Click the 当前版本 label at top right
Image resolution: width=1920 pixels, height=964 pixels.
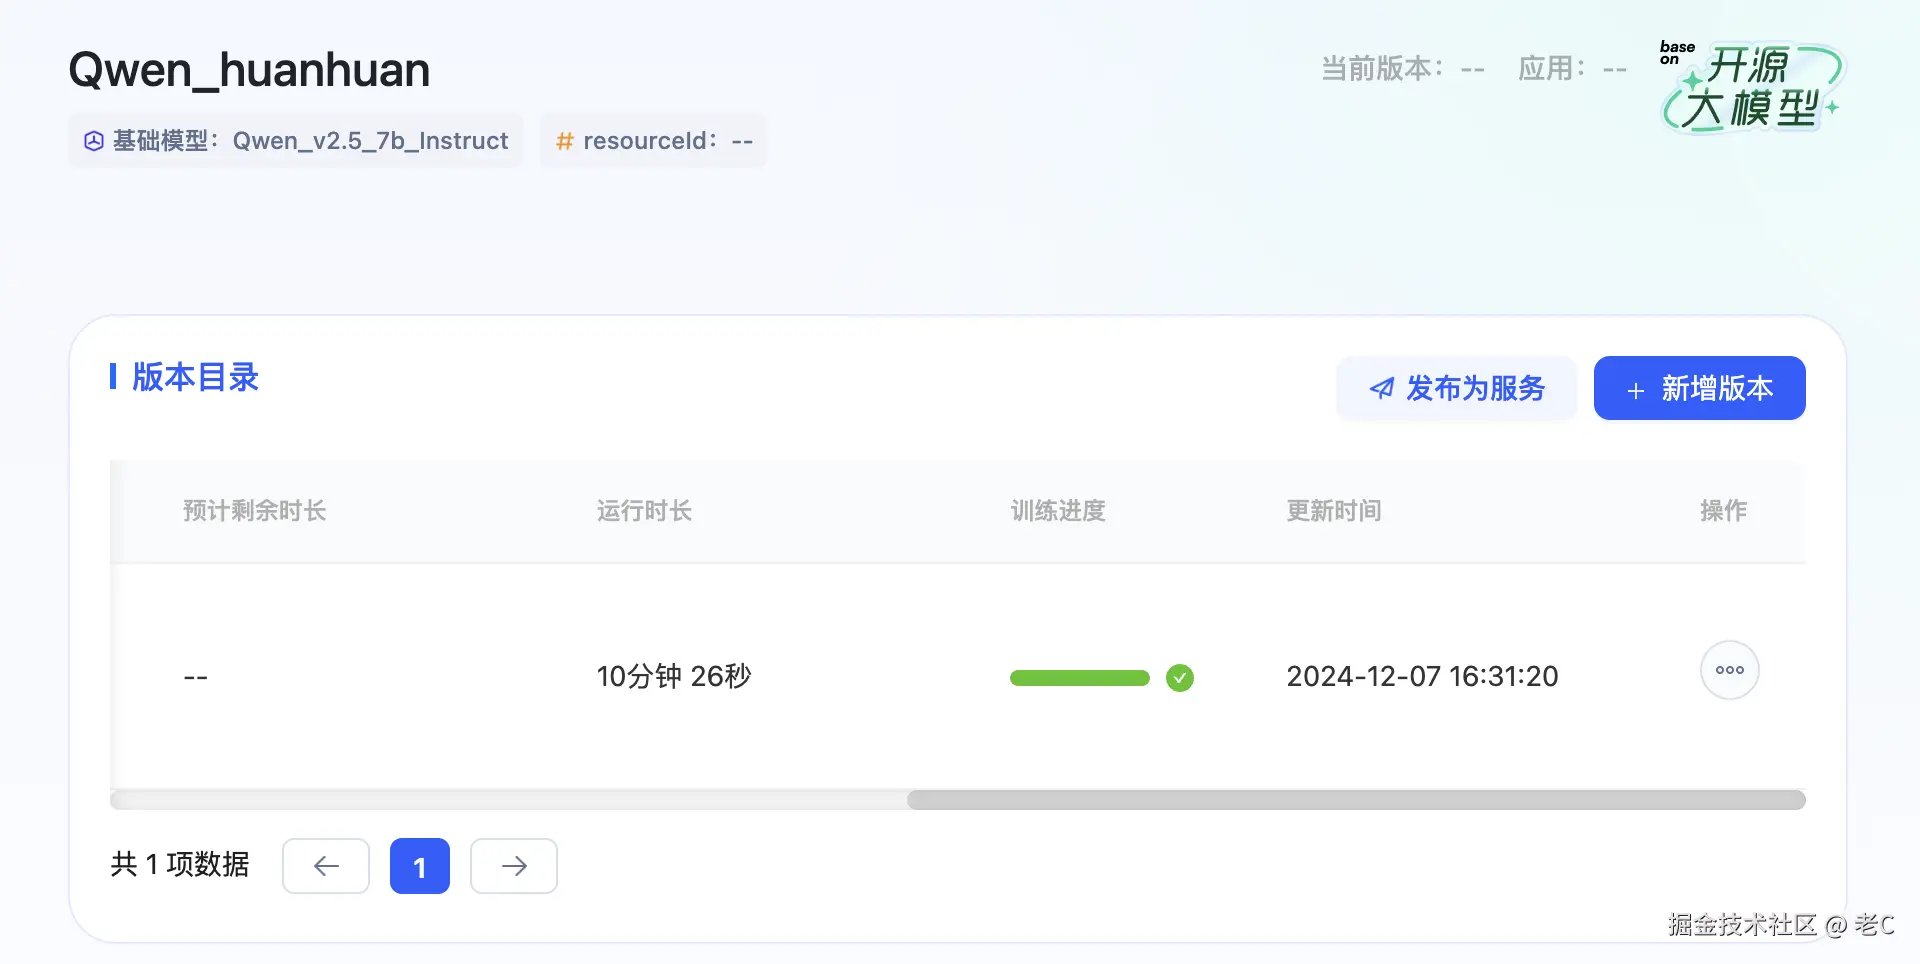point(1380,68)
